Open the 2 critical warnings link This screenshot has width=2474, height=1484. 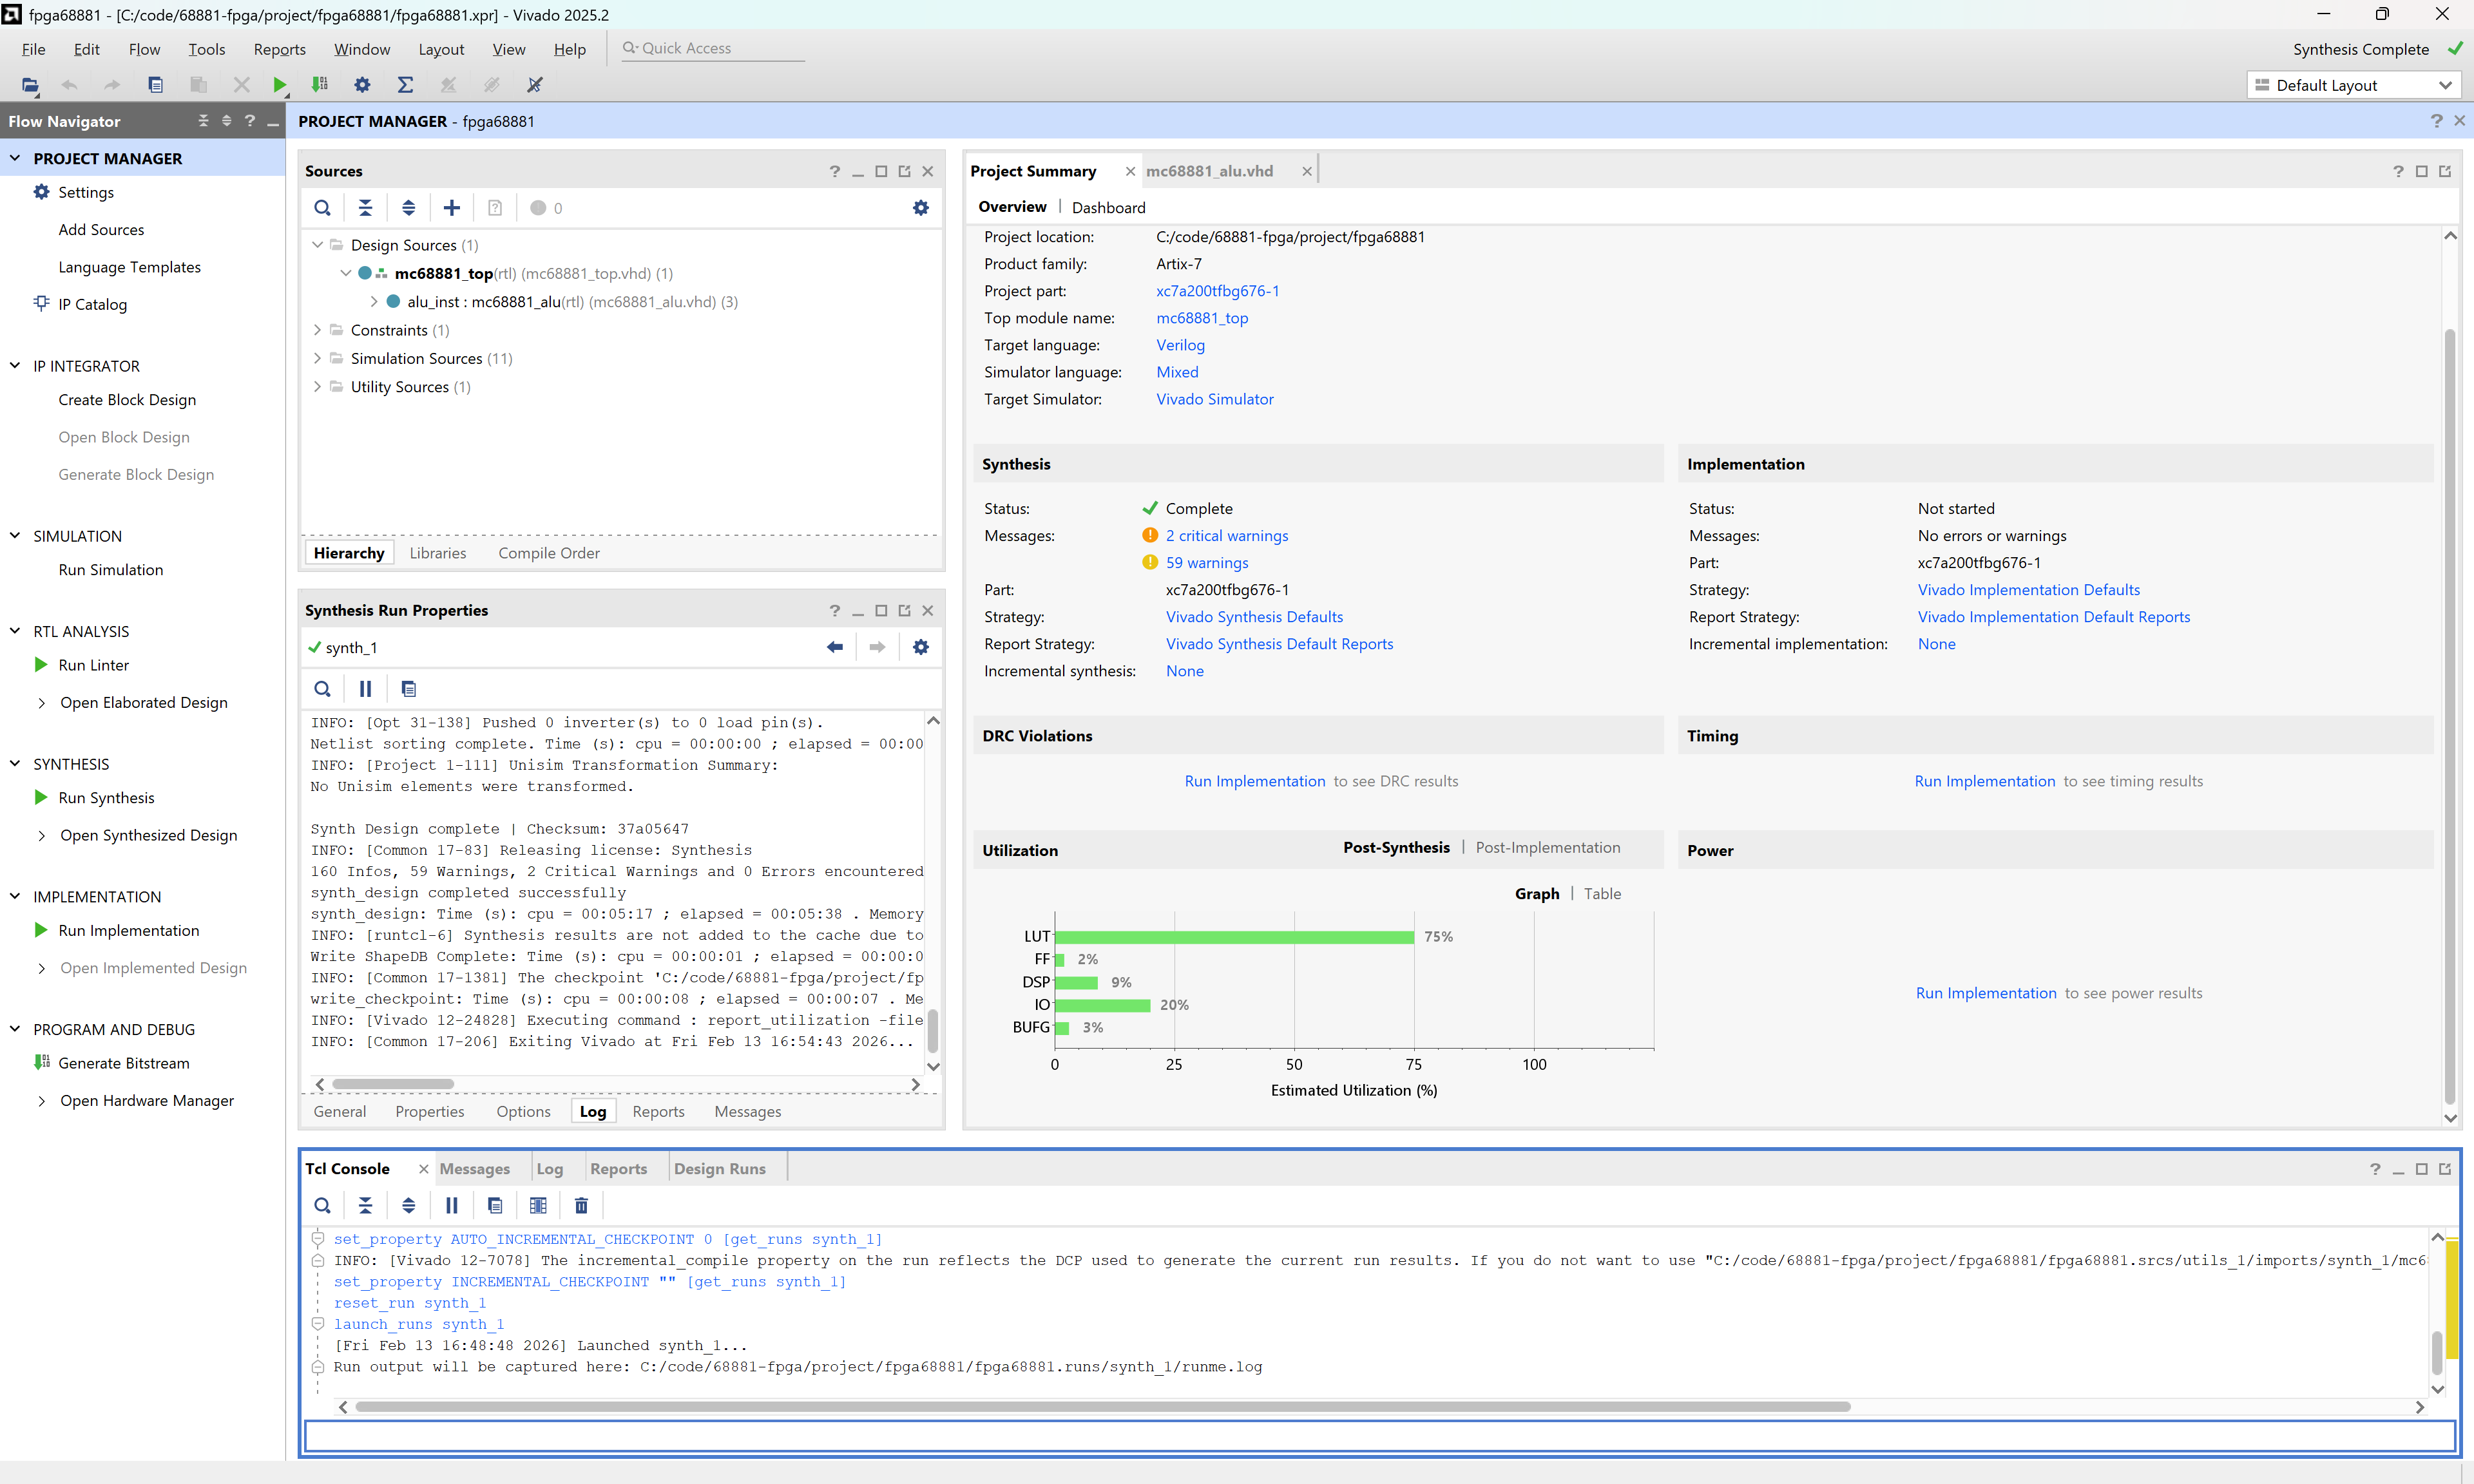1226,536
